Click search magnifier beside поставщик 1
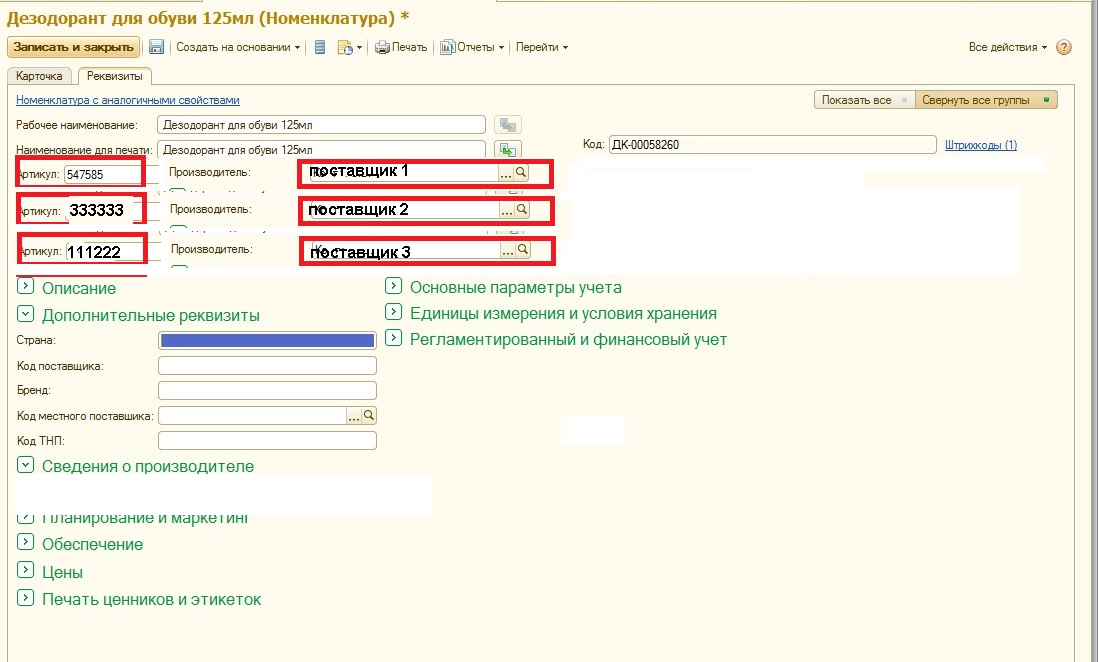Viewport: 1098px width, 662px height. click(521, 172)
